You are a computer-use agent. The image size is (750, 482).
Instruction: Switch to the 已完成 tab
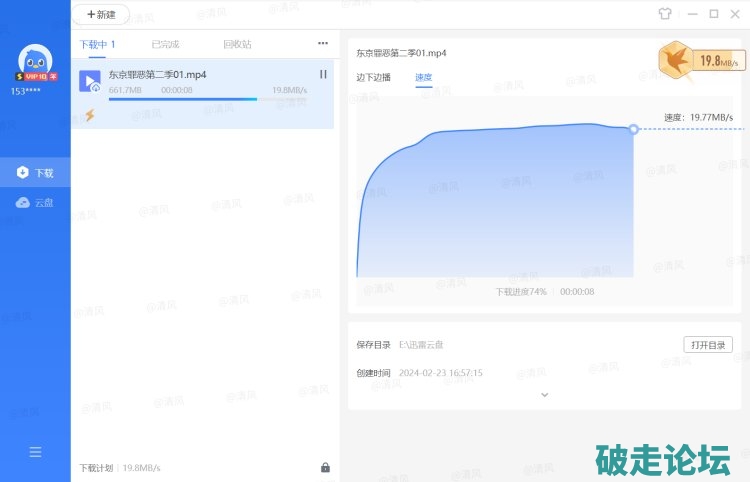tap(165, 44)
